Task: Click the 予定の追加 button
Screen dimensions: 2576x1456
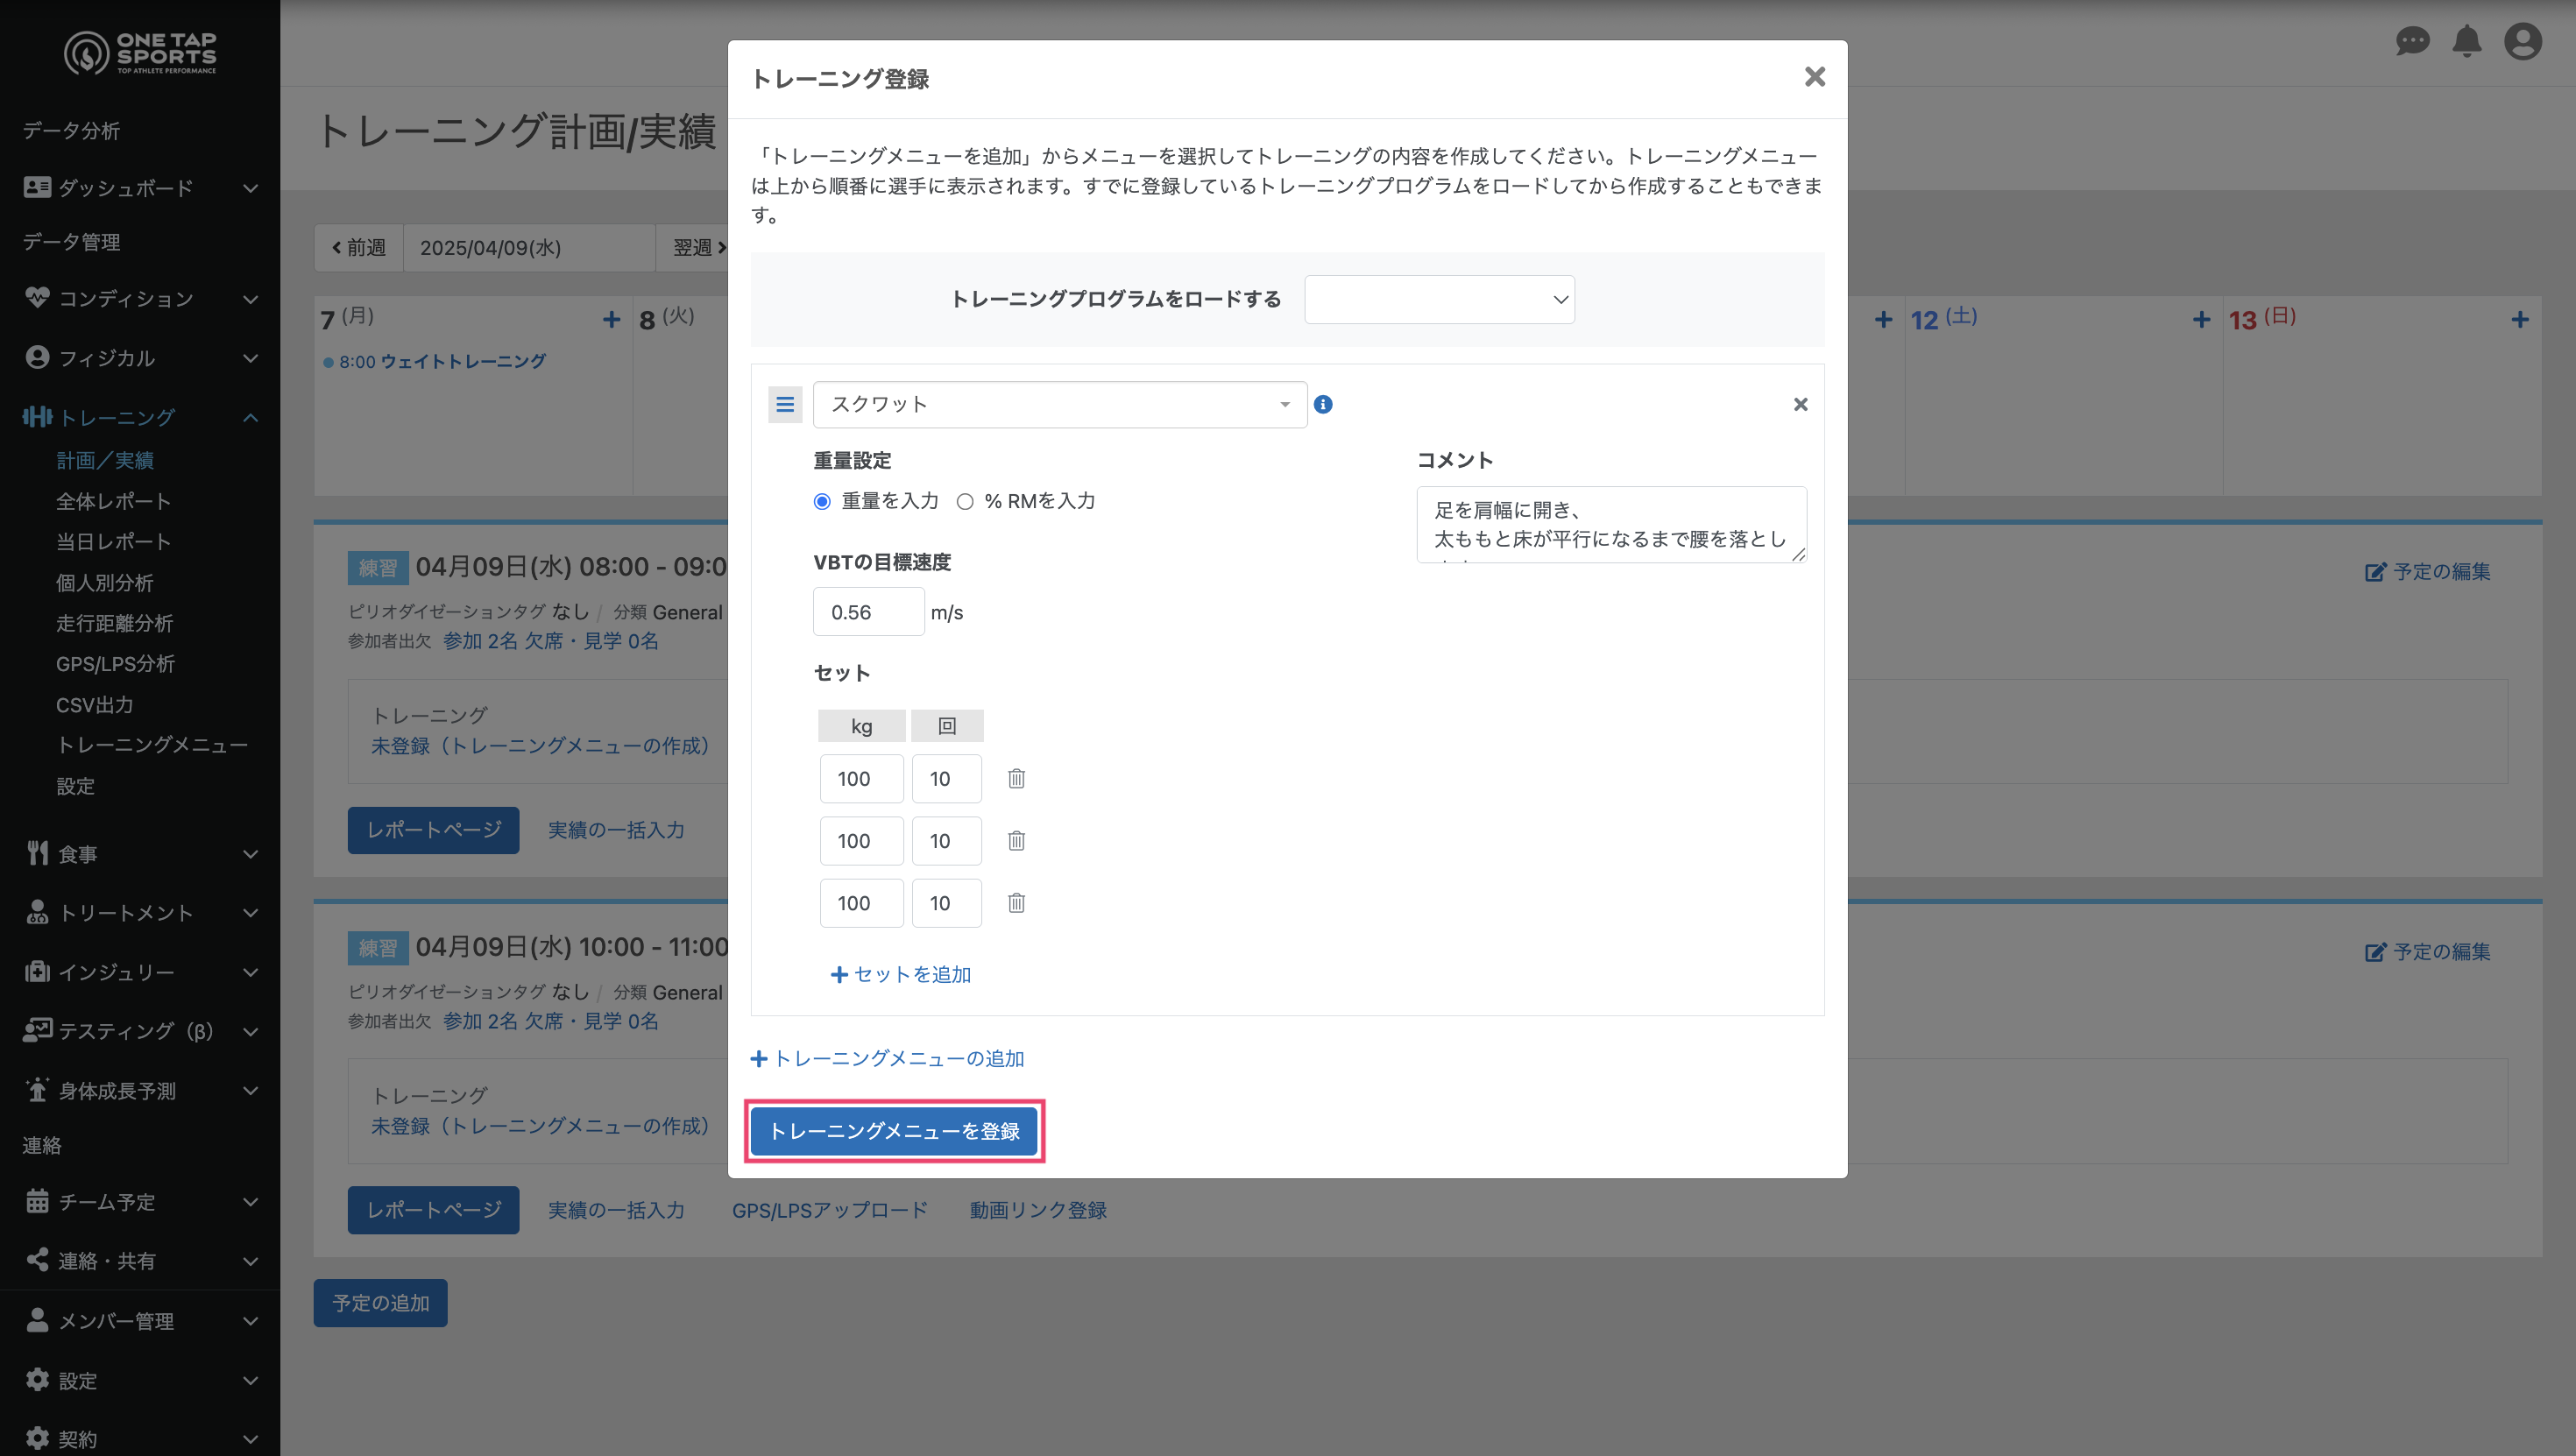Action: 380,1303
